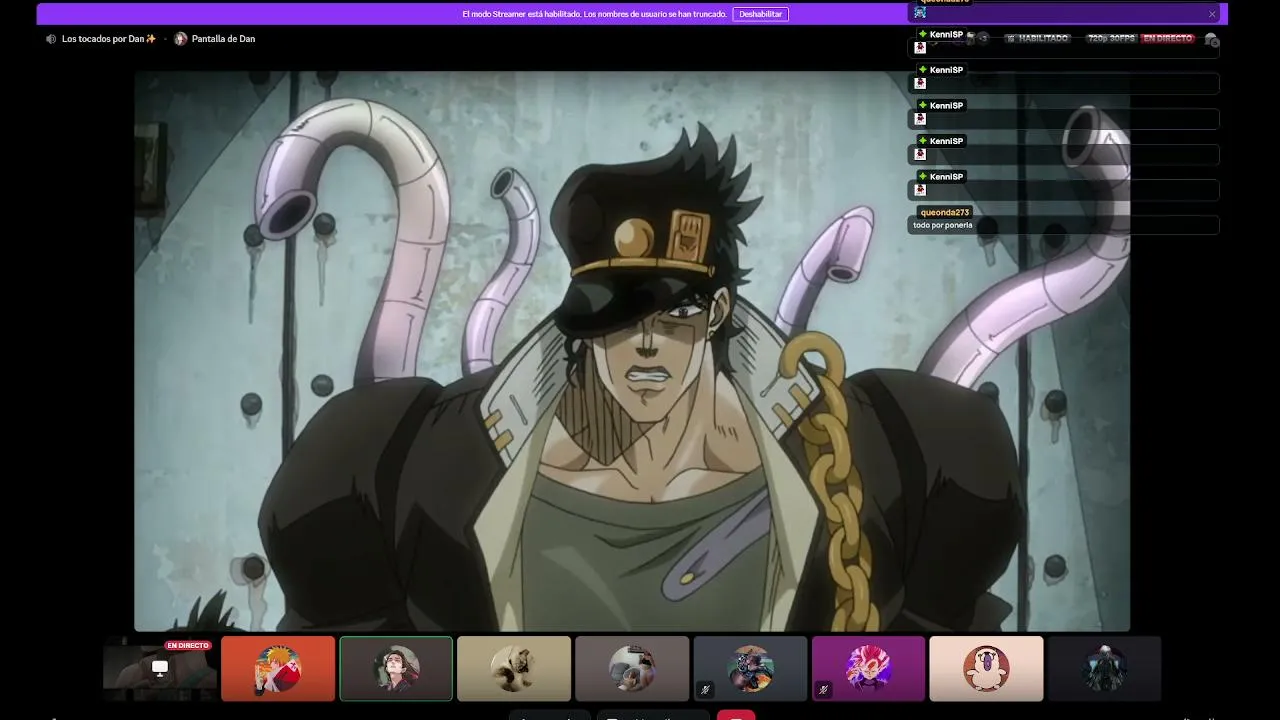Select the beige participant tile with the dog avatar

click(x=514, y=668)
